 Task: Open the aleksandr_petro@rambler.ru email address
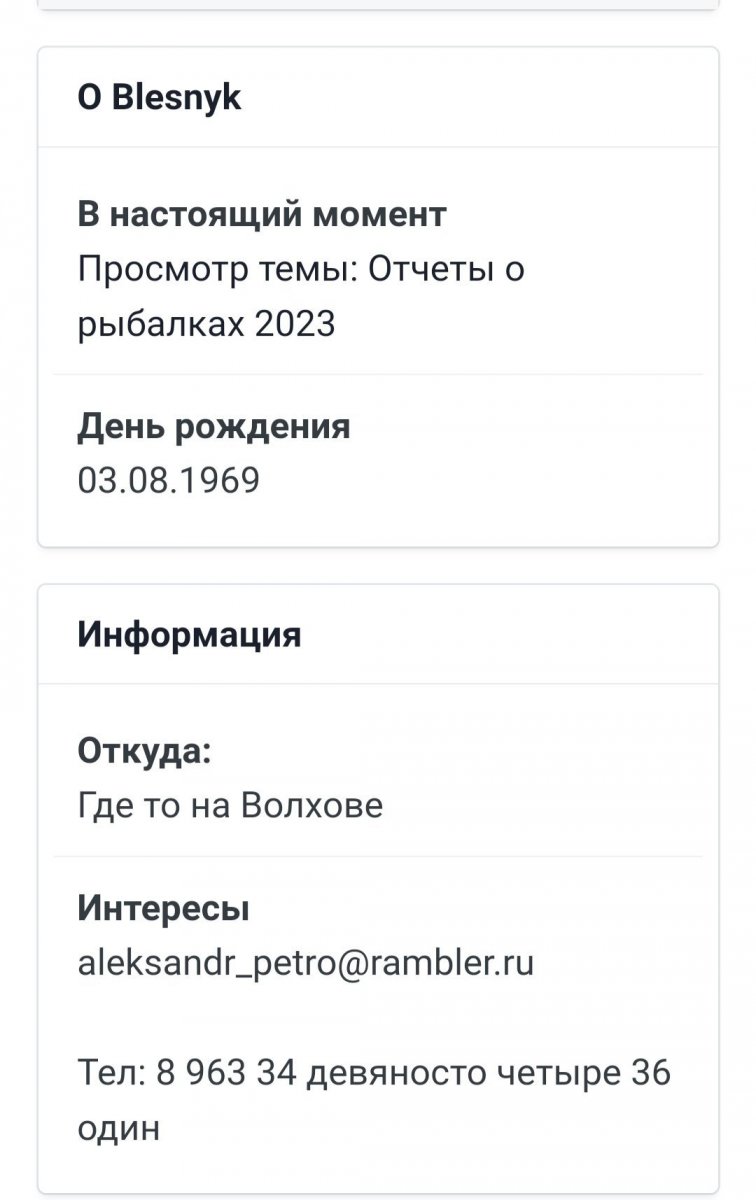(x=305, y=963)
